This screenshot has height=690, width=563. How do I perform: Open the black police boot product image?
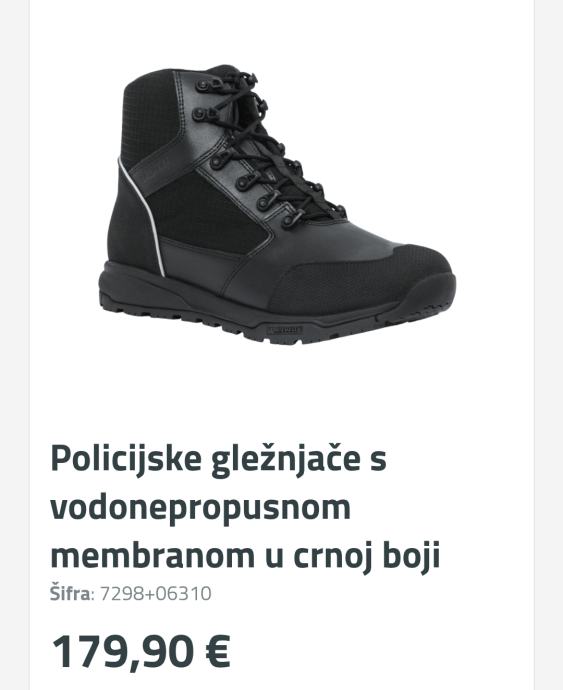281,205
